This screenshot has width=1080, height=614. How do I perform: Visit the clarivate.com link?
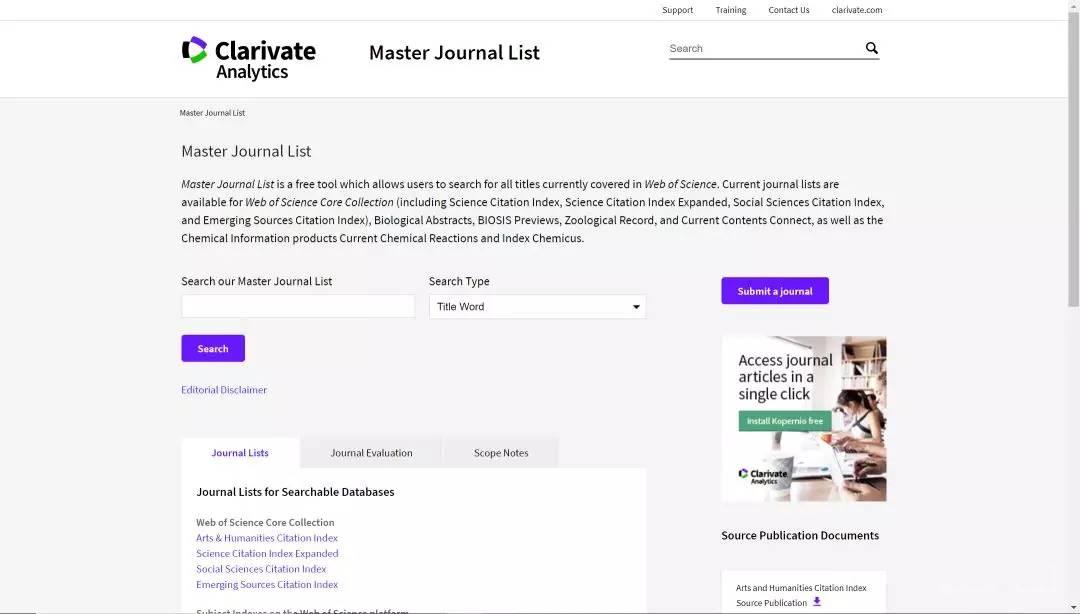(x=857, y=10)
